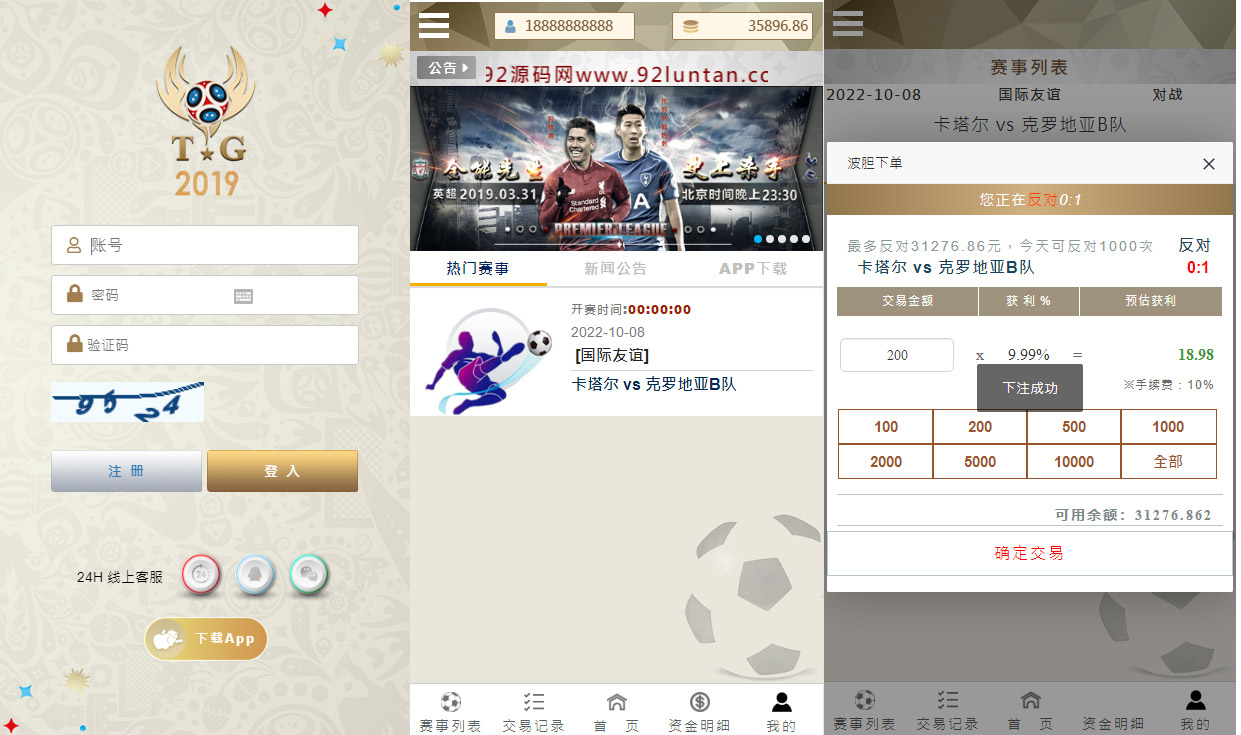Click estimated profit value 18.98

click(x=1196, y=355)
